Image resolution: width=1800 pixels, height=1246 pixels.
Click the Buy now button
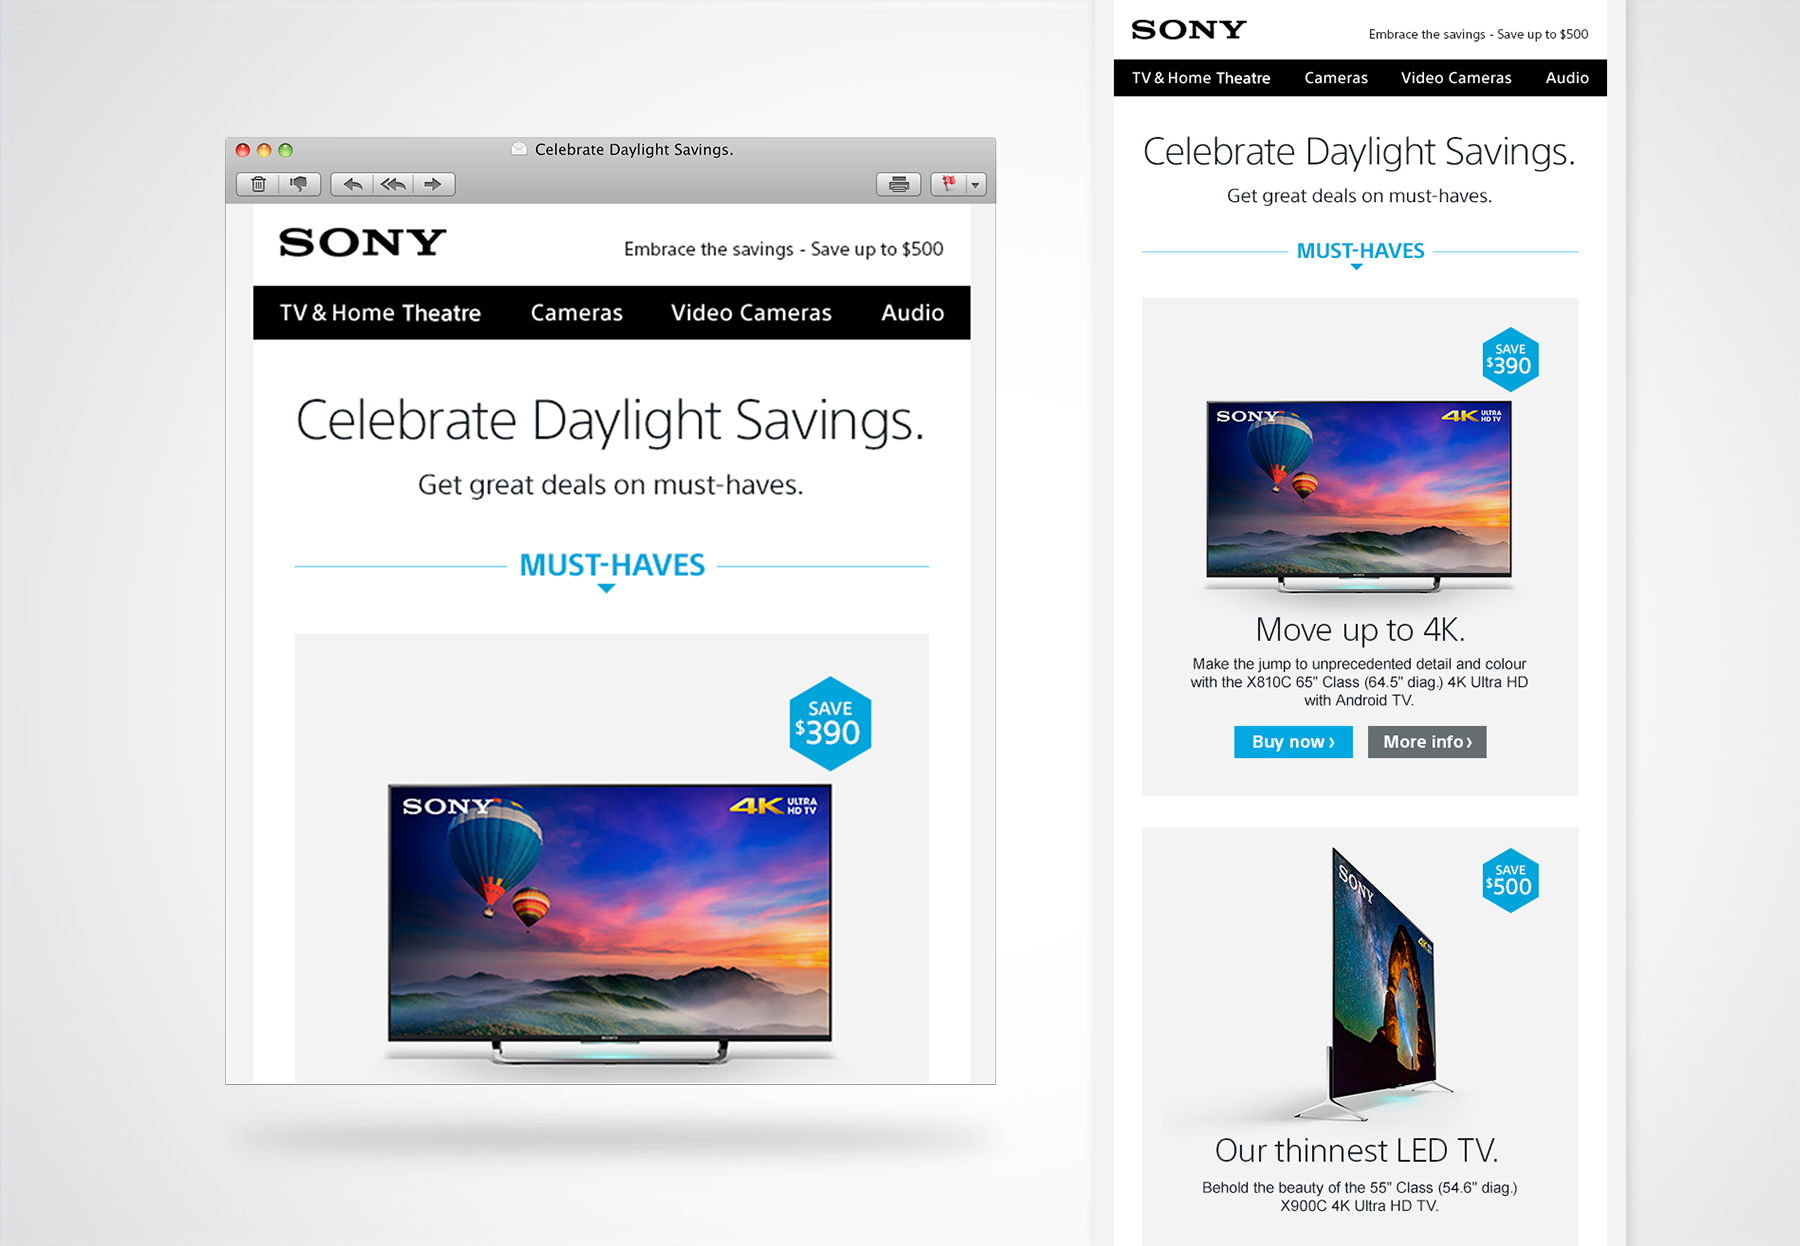[x=1293, y=742]
